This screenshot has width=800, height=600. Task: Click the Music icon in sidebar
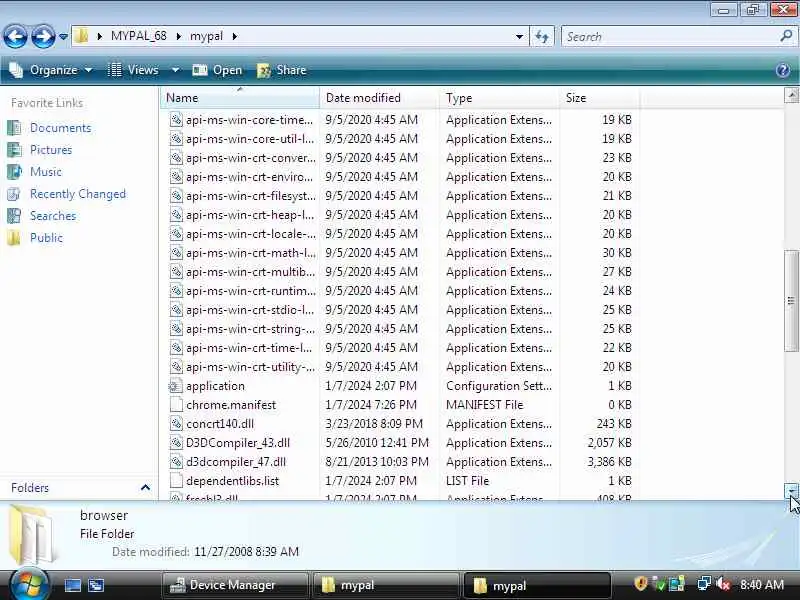point(14,171)
